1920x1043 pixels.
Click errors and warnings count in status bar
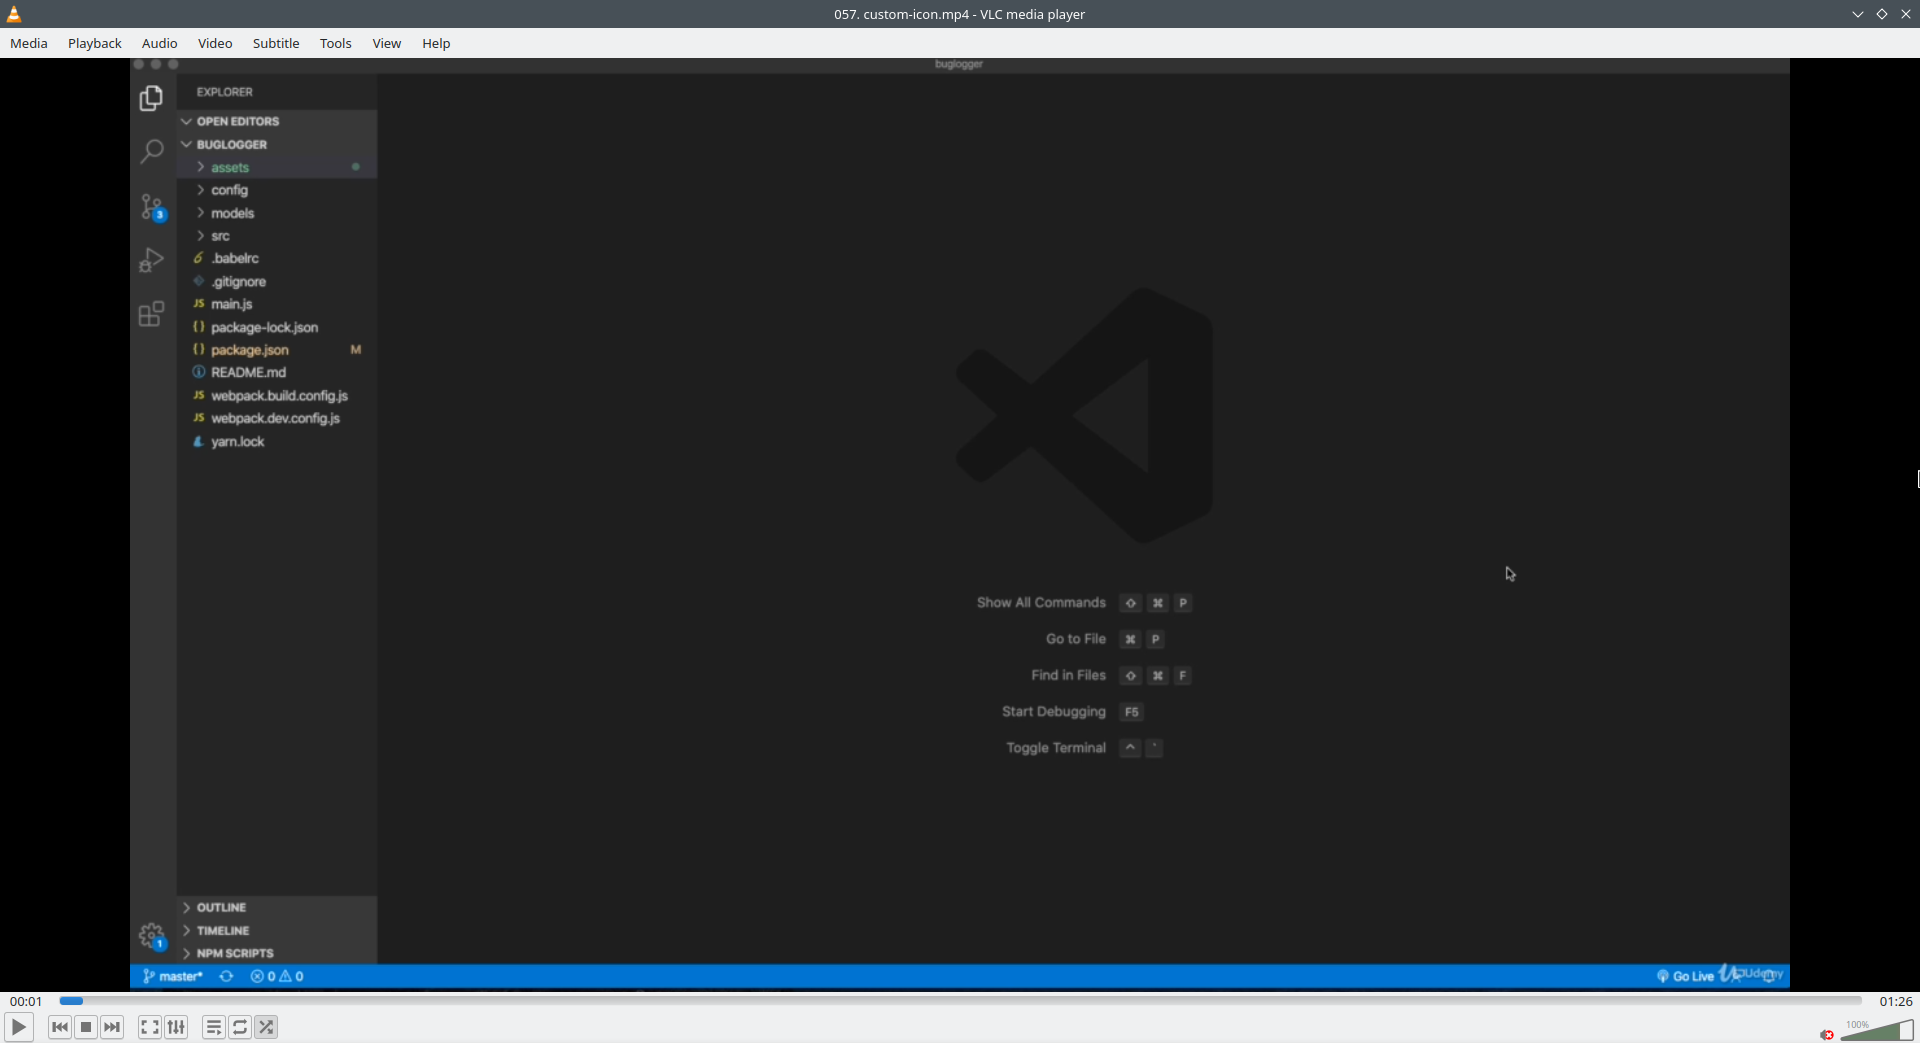pos(277,976)
